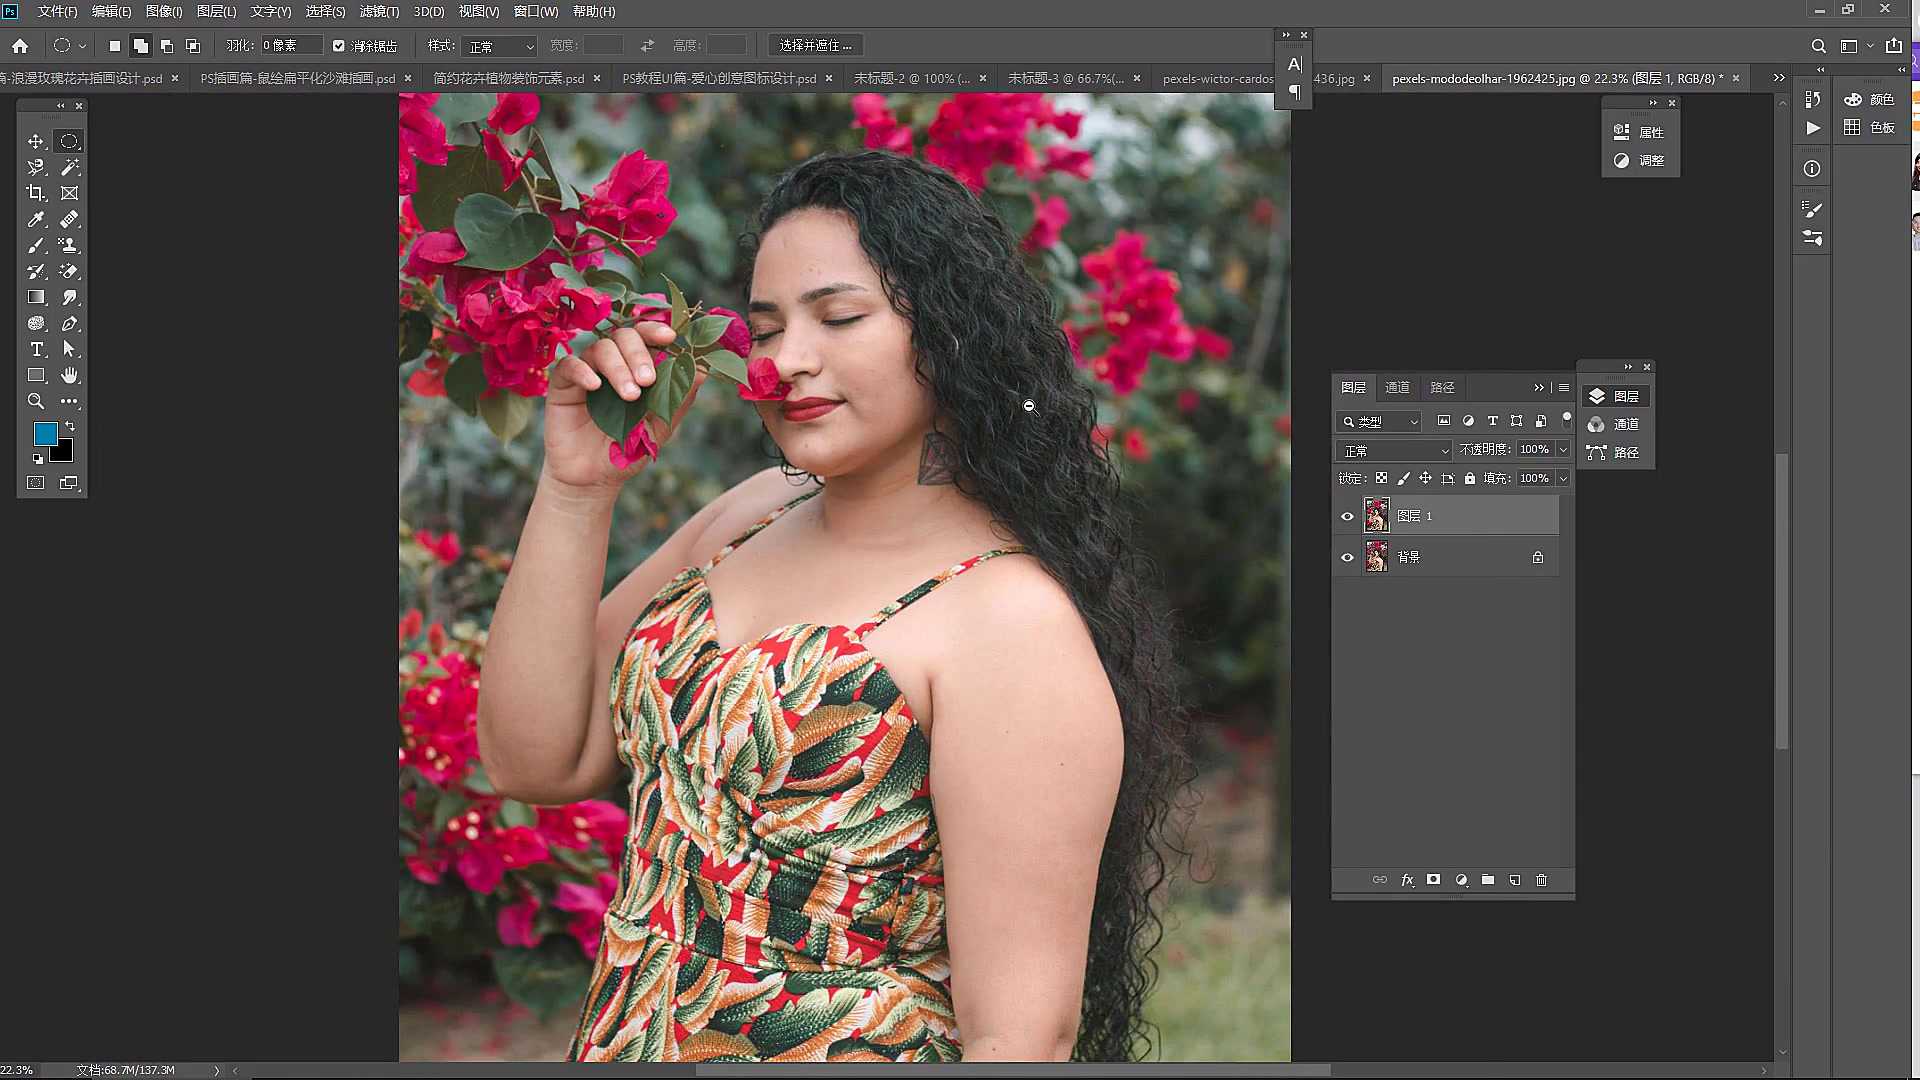The image size is (1920, 1080).
Task: Select the Hand tool
Action: pyautogui.click(x=69, y=375)
